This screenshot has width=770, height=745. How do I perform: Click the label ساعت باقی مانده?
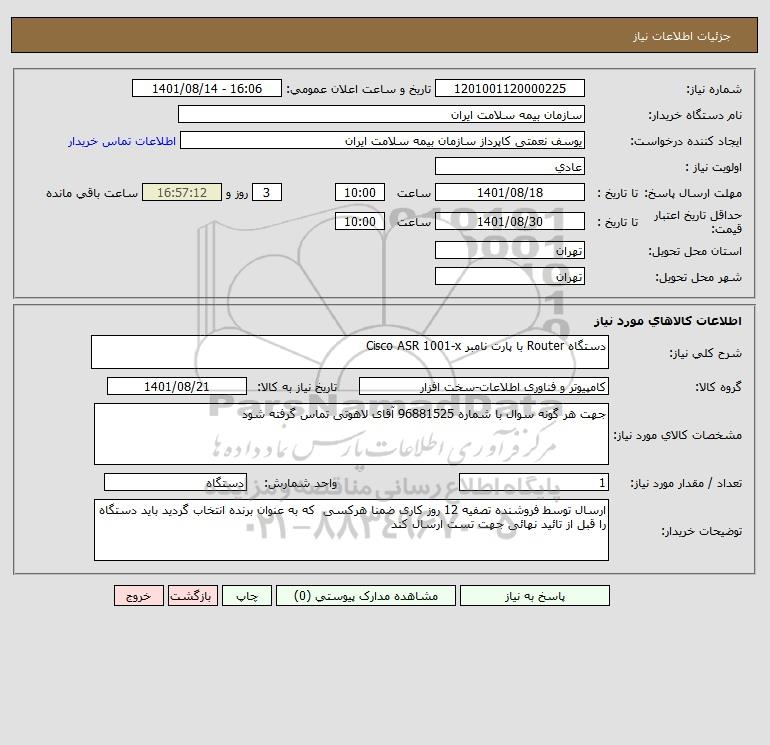point(92,193)
